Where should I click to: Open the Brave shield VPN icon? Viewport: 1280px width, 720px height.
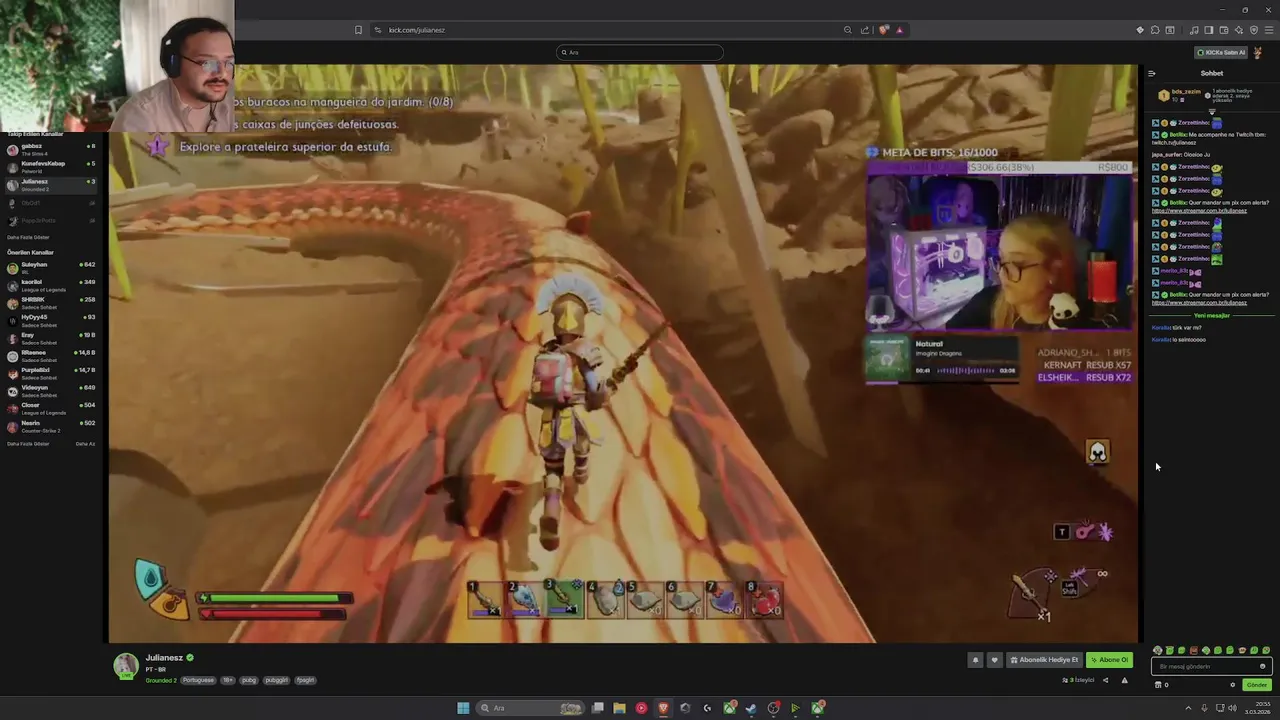tap(1254, 30)
